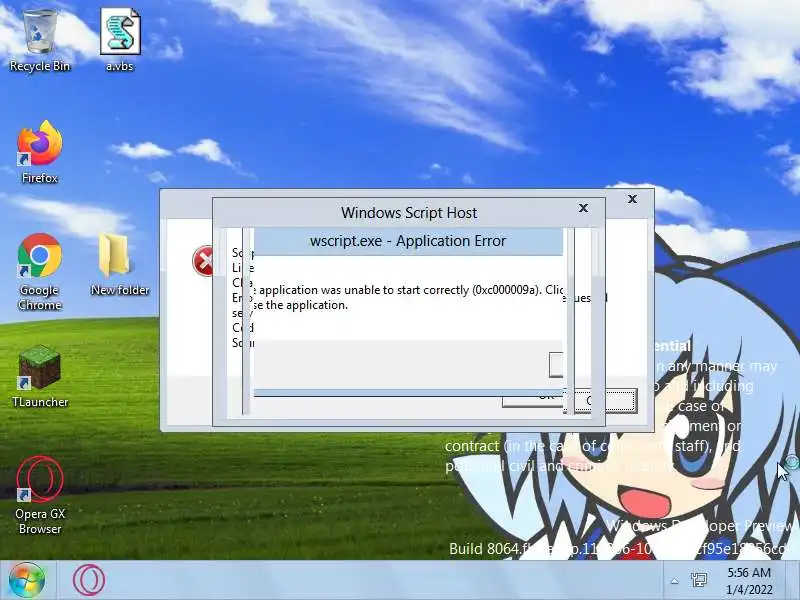Click the network tray icon

(x=698, y=580)
